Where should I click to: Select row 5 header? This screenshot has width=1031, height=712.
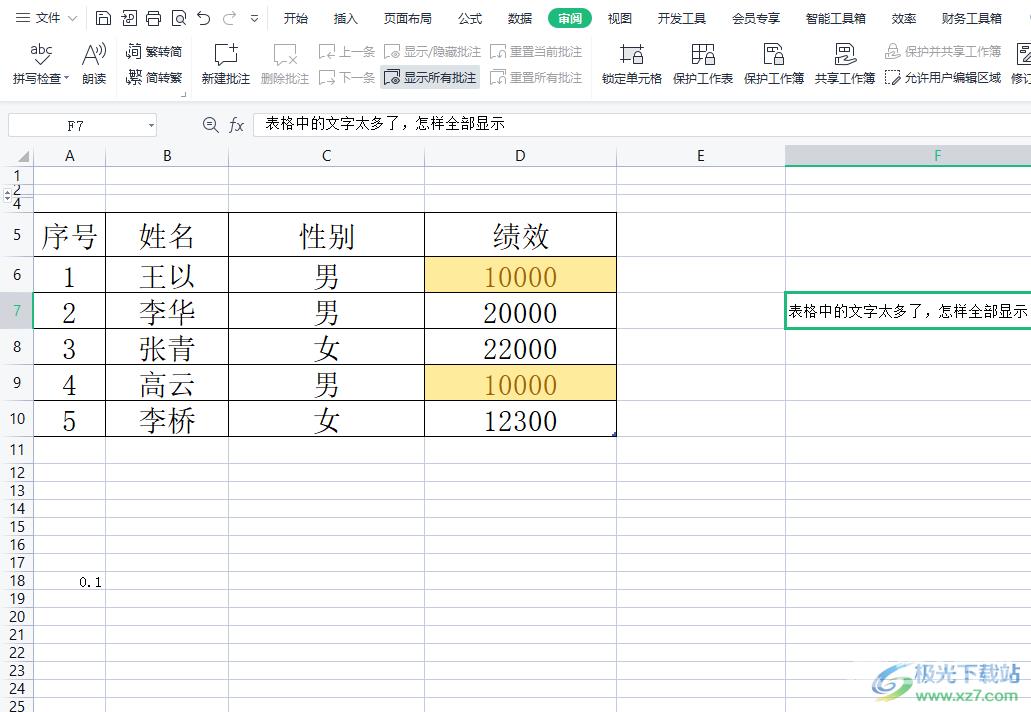pyautogui.click(x=17, y=235)
